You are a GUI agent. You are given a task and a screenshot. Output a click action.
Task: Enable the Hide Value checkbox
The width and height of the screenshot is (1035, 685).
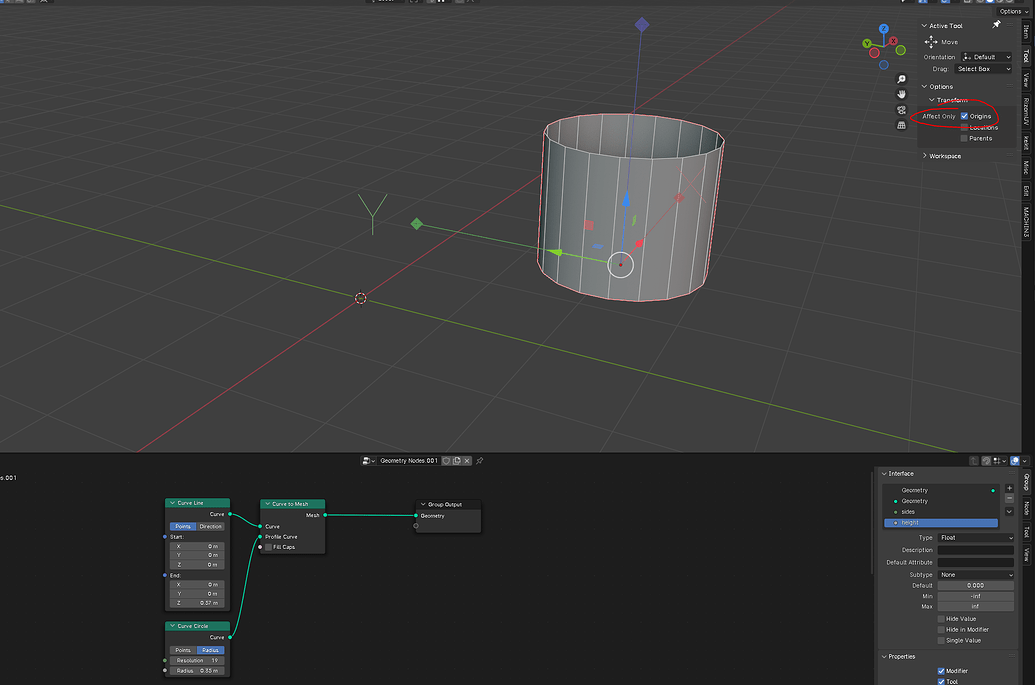[941, 619]
